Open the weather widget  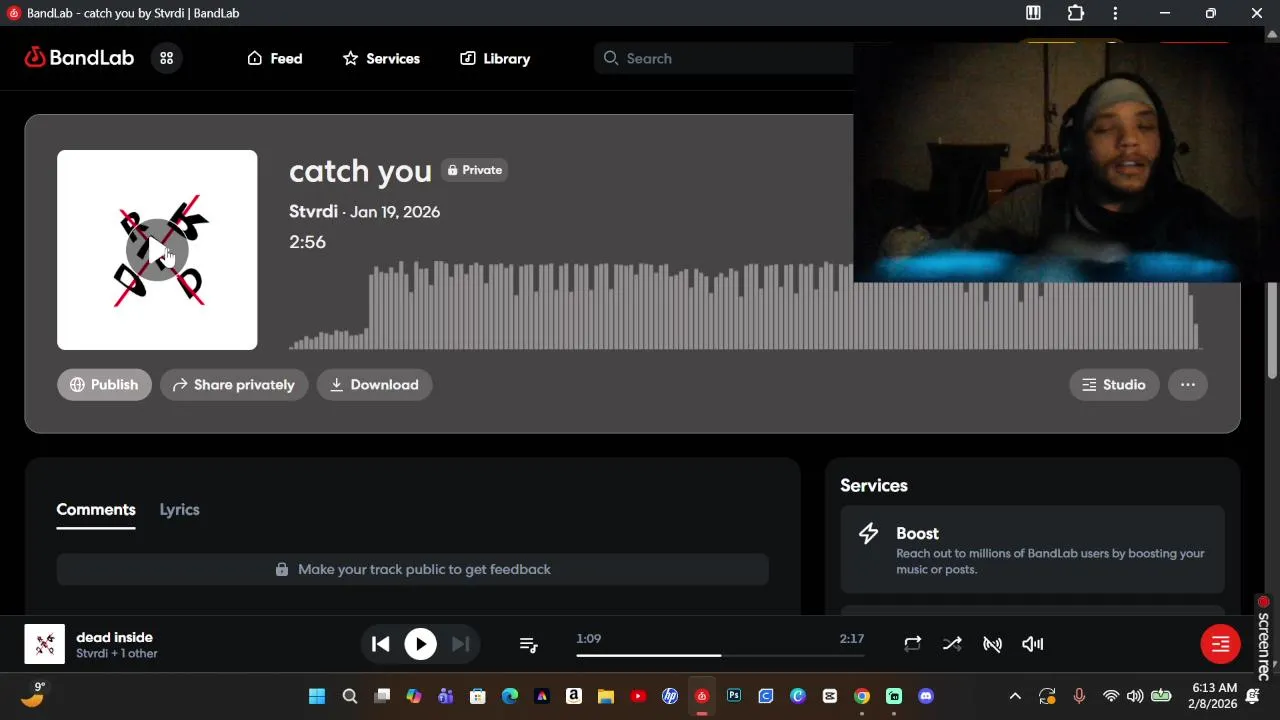34,695
